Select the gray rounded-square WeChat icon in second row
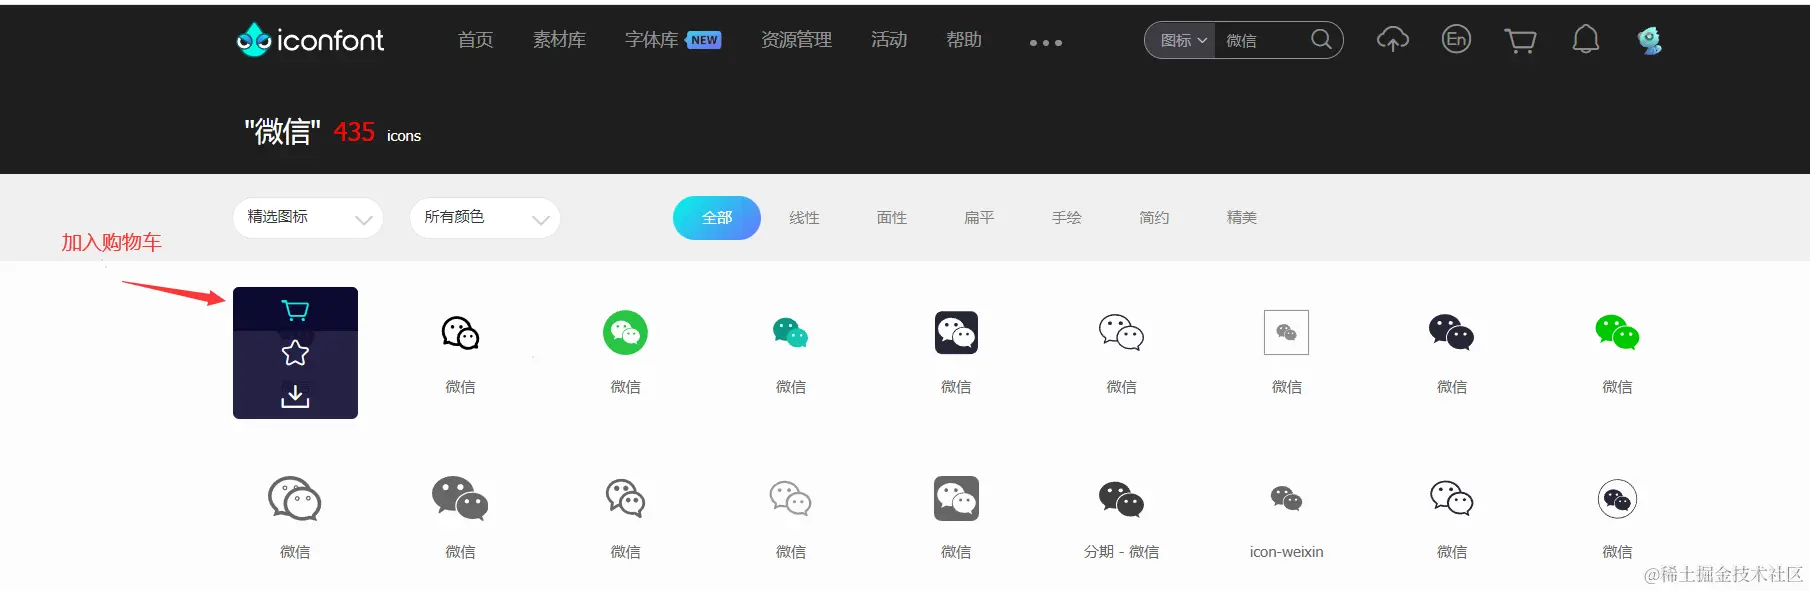 [956, 498]
